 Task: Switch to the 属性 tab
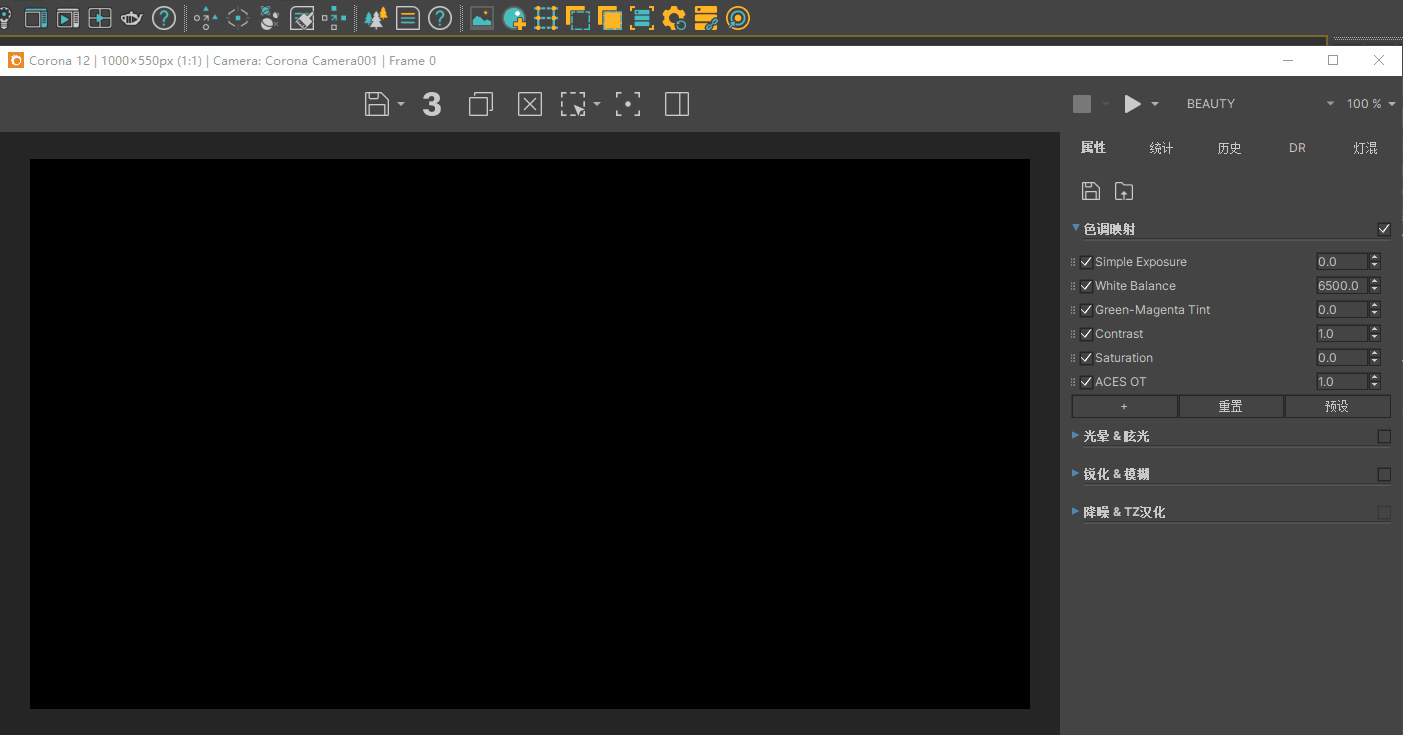1093,148
